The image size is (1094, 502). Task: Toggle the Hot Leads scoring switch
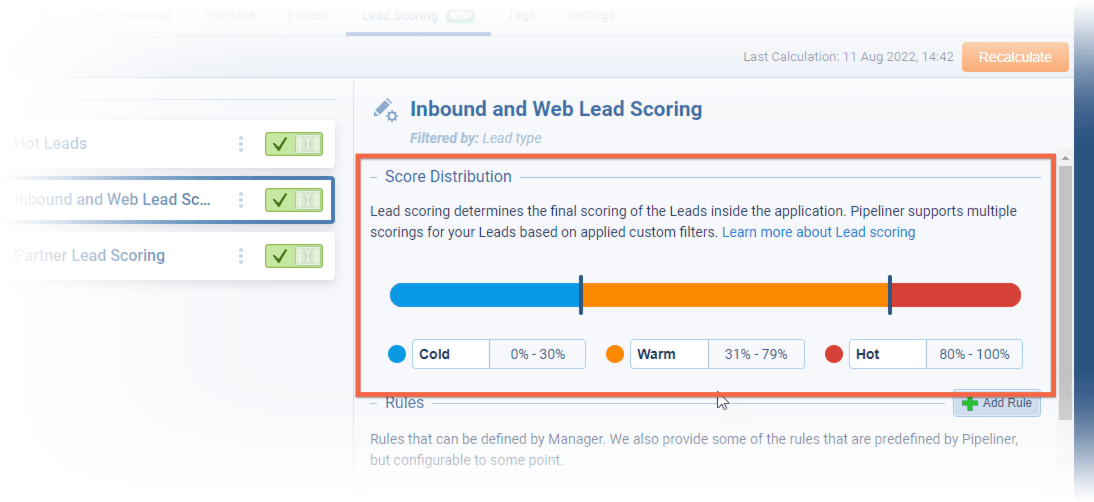[293, 144]
